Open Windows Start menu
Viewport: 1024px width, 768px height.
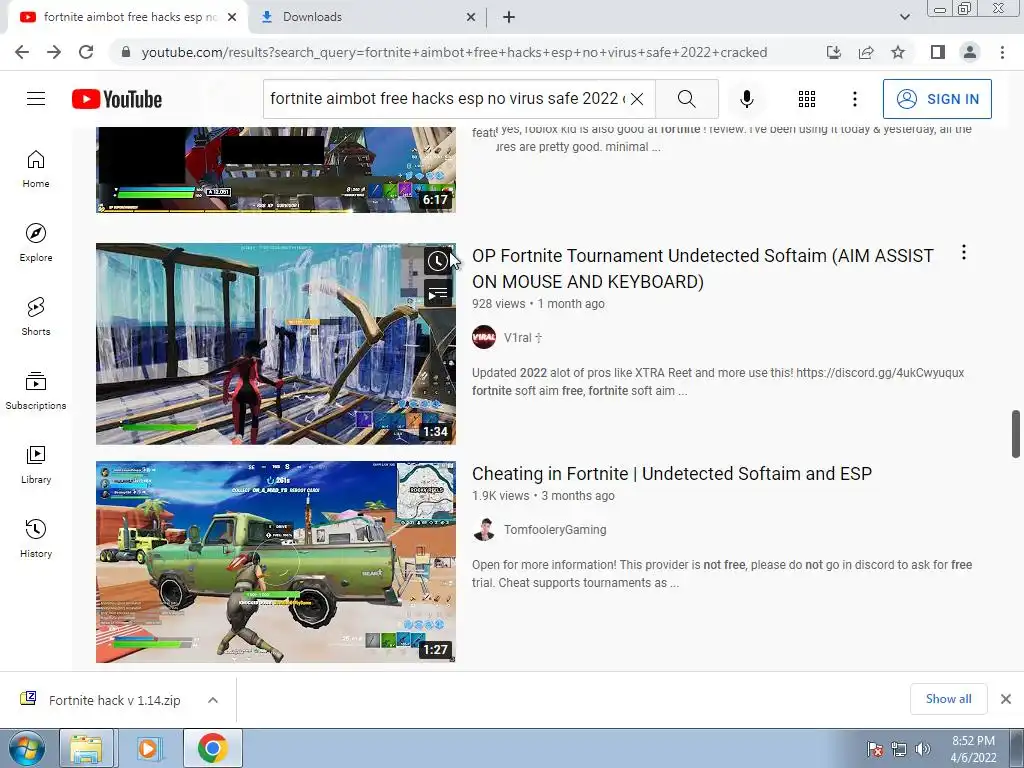[26, 748]
